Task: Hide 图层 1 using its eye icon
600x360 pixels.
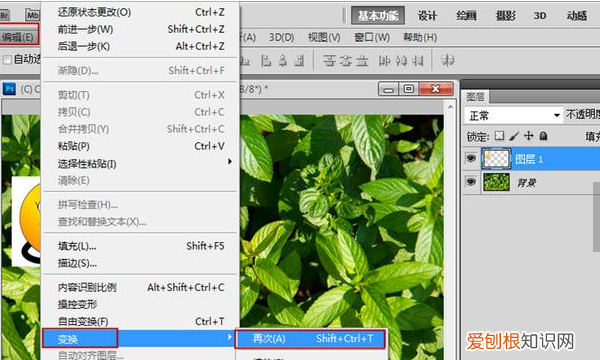Action: pos(471,158)
